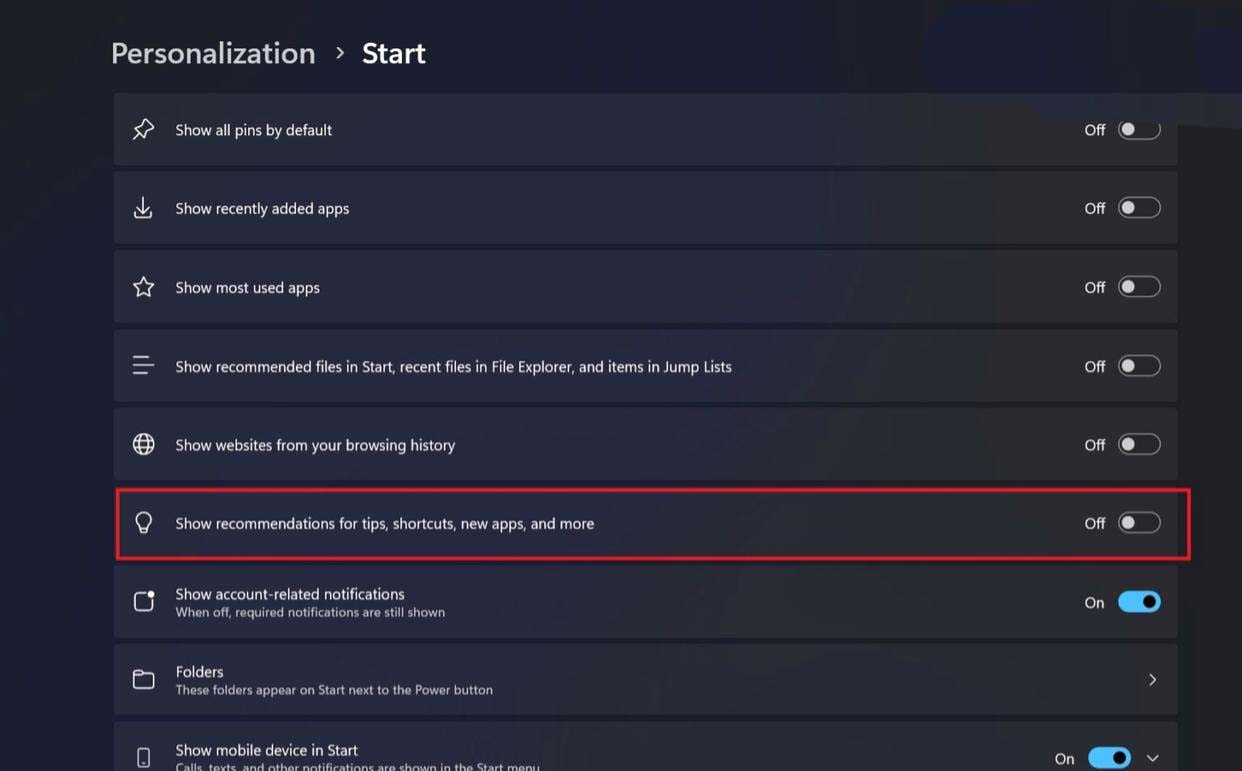Turn off Show mobile device in Start
The image size is (1242, 771).
pyautogui.click(x=1109, y=758)
